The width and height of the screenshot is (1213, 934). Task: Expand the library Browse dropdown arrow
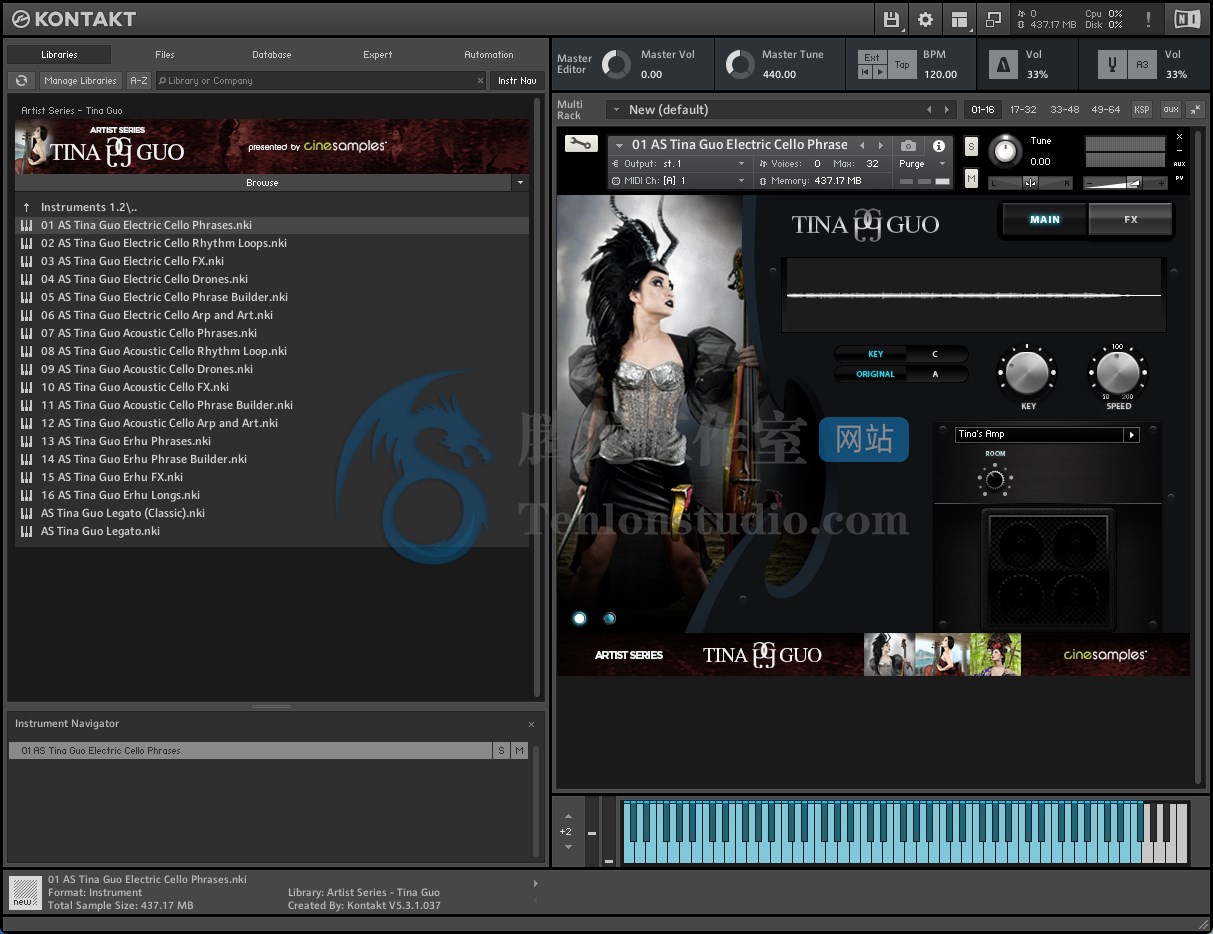[x=519, y=183]
